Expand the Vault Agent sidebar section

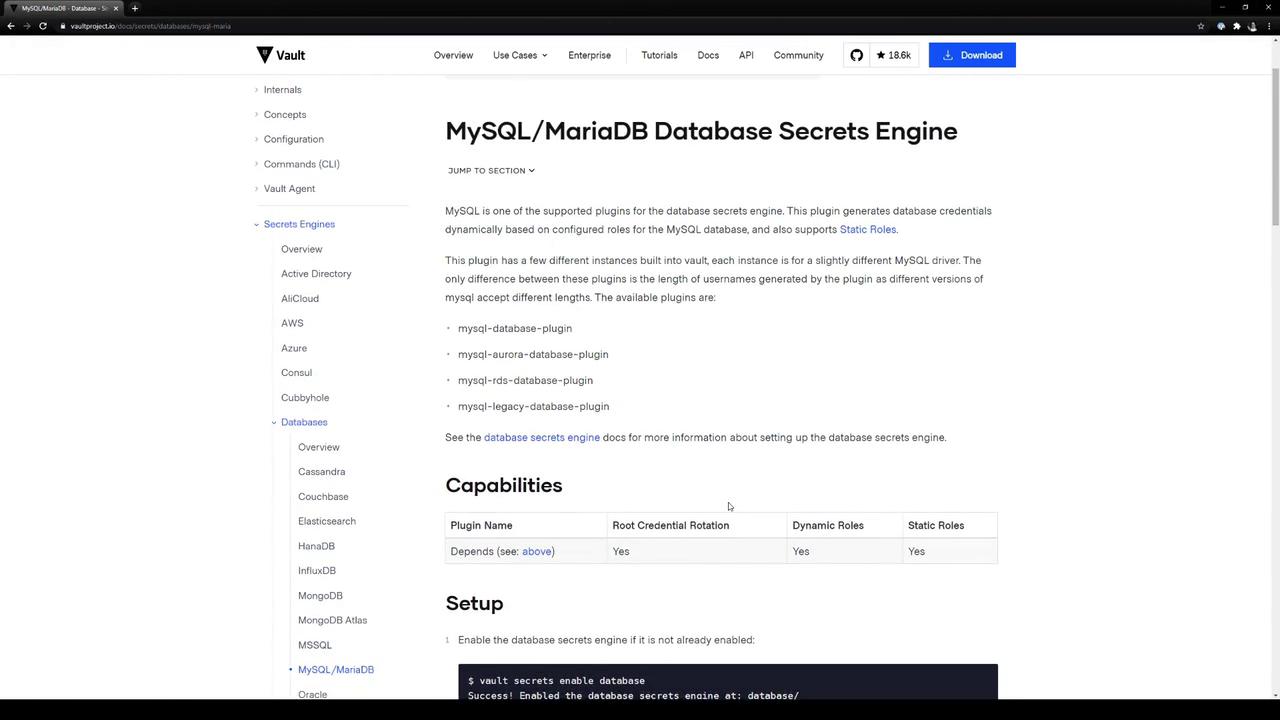(289, 189)
